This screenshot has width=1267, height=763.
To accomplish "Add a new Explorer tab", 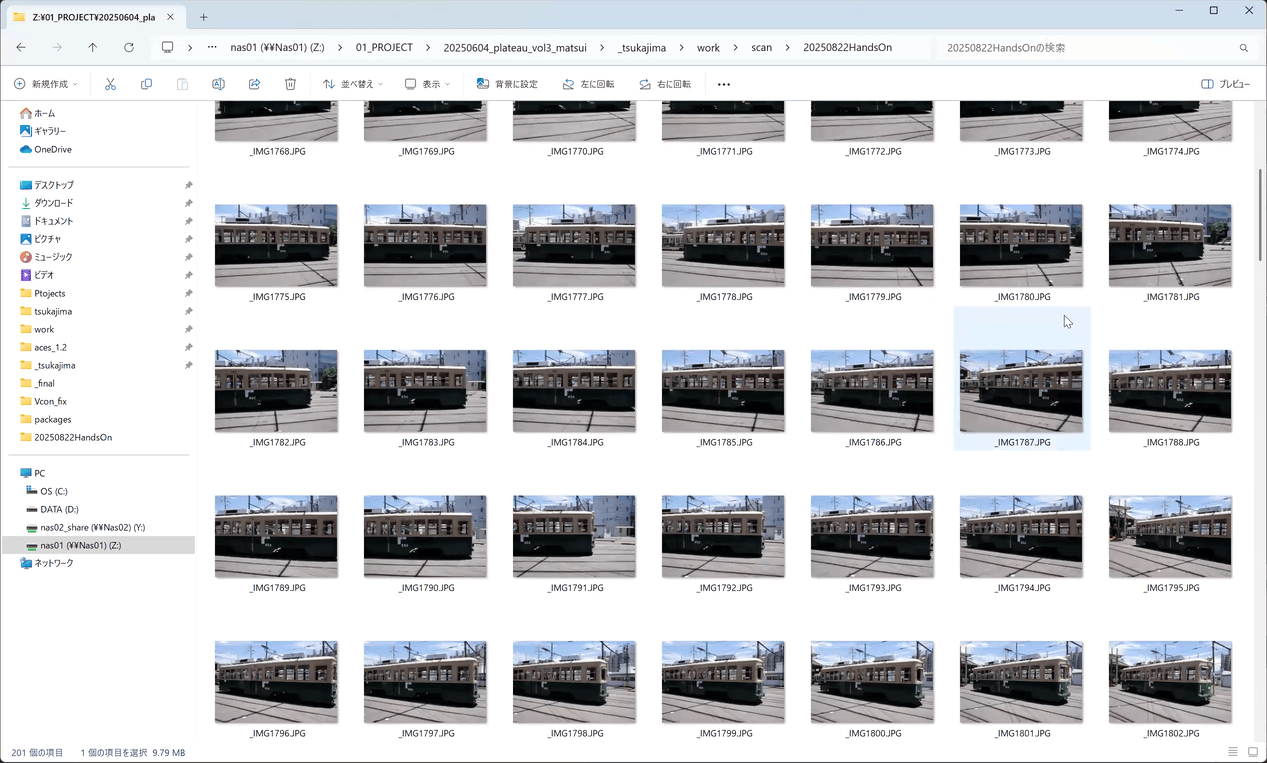I will (x=204, y=17).
